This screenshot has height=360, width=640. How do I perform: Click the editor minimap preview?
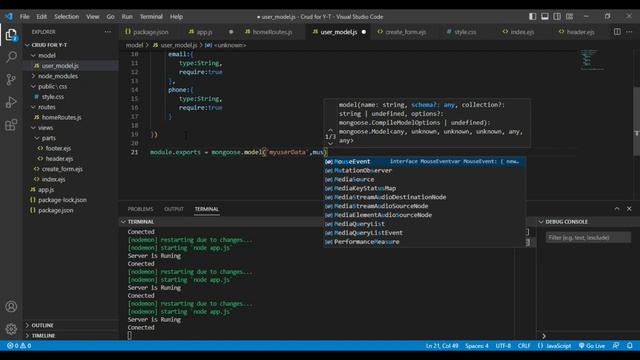[x=592, y=60]
